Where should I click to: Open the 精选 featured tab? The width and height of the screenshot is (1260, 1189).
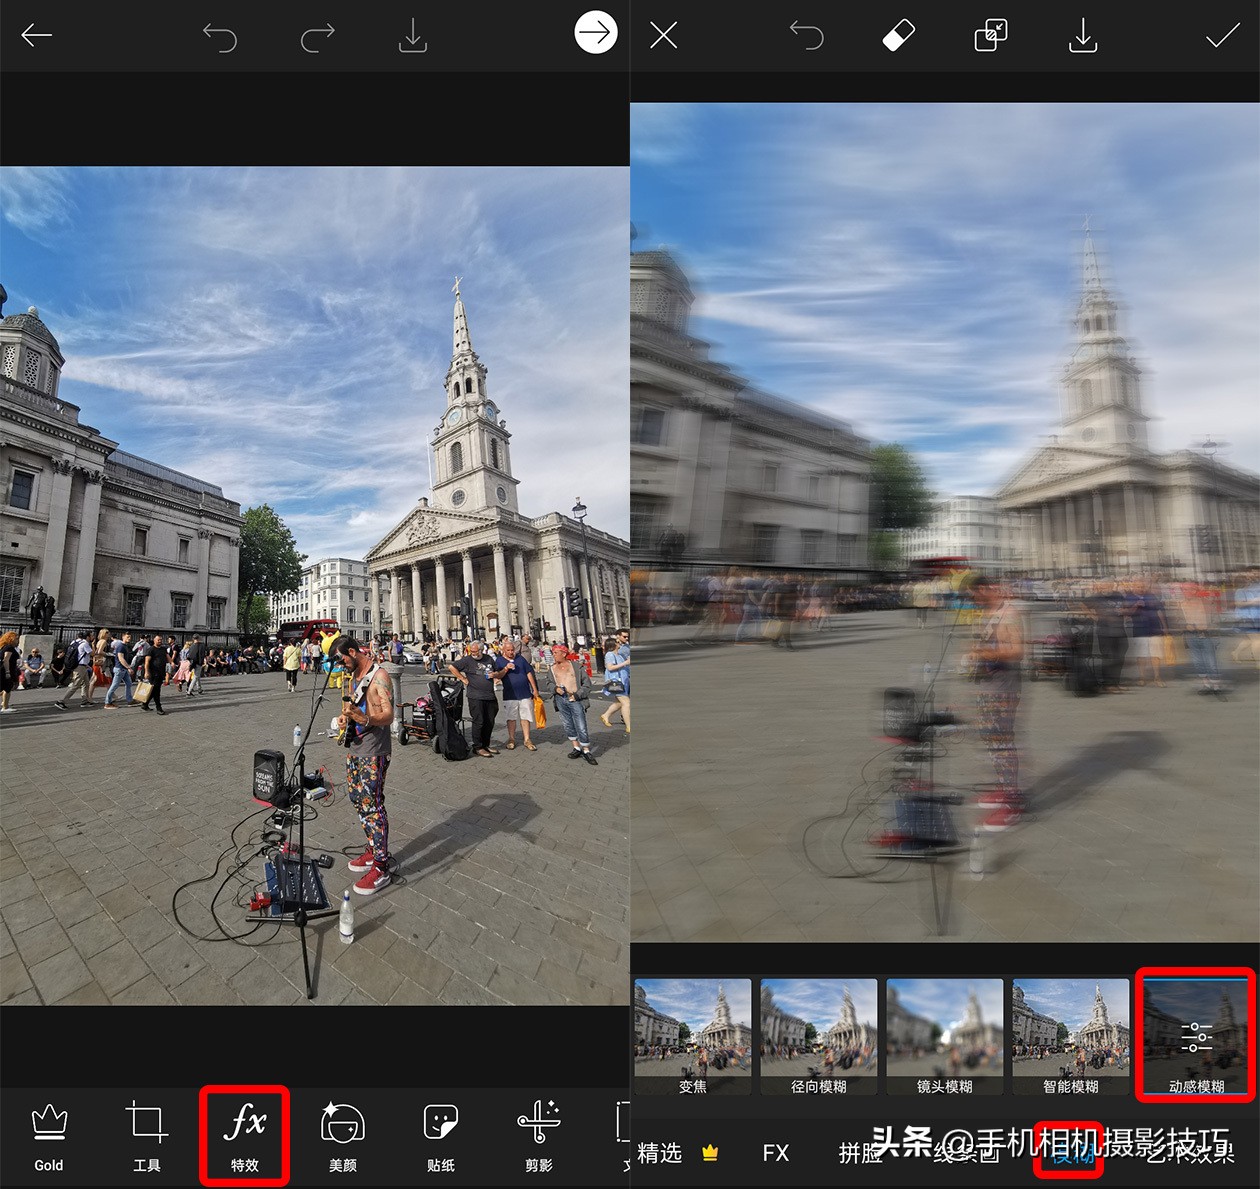coord(661,1153)
